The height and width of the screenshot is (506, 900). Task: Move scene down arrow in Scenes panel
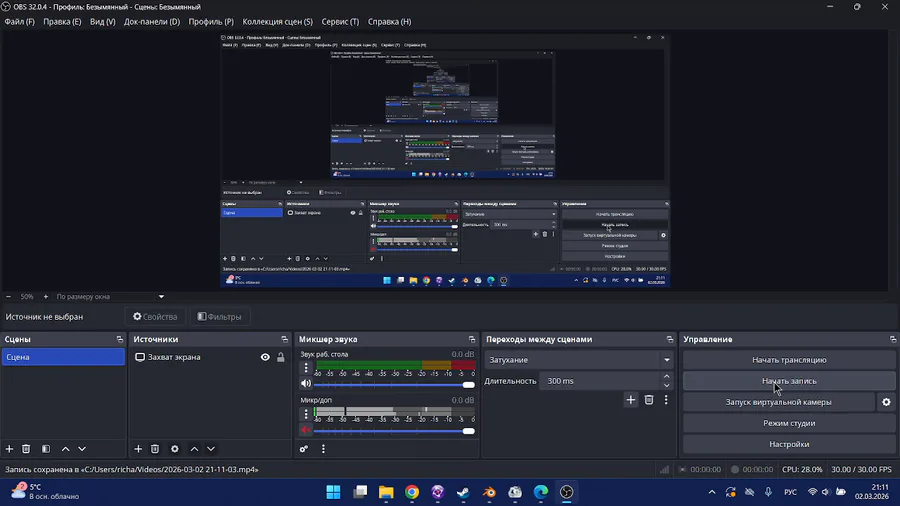82,449
